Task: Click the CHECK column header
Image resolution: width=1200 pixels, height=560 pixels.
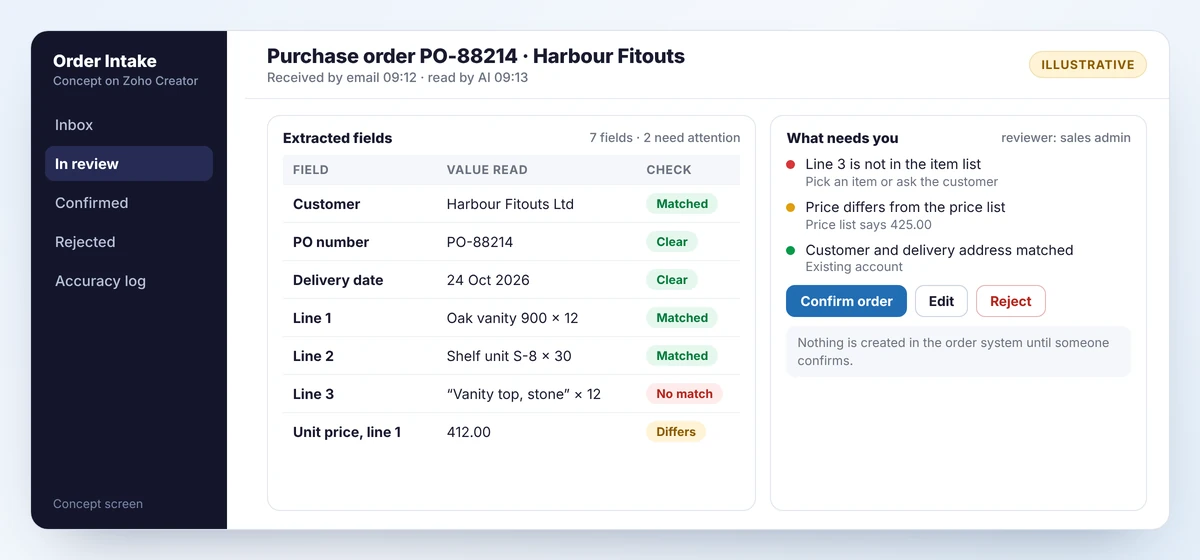Action: [669, 170]
